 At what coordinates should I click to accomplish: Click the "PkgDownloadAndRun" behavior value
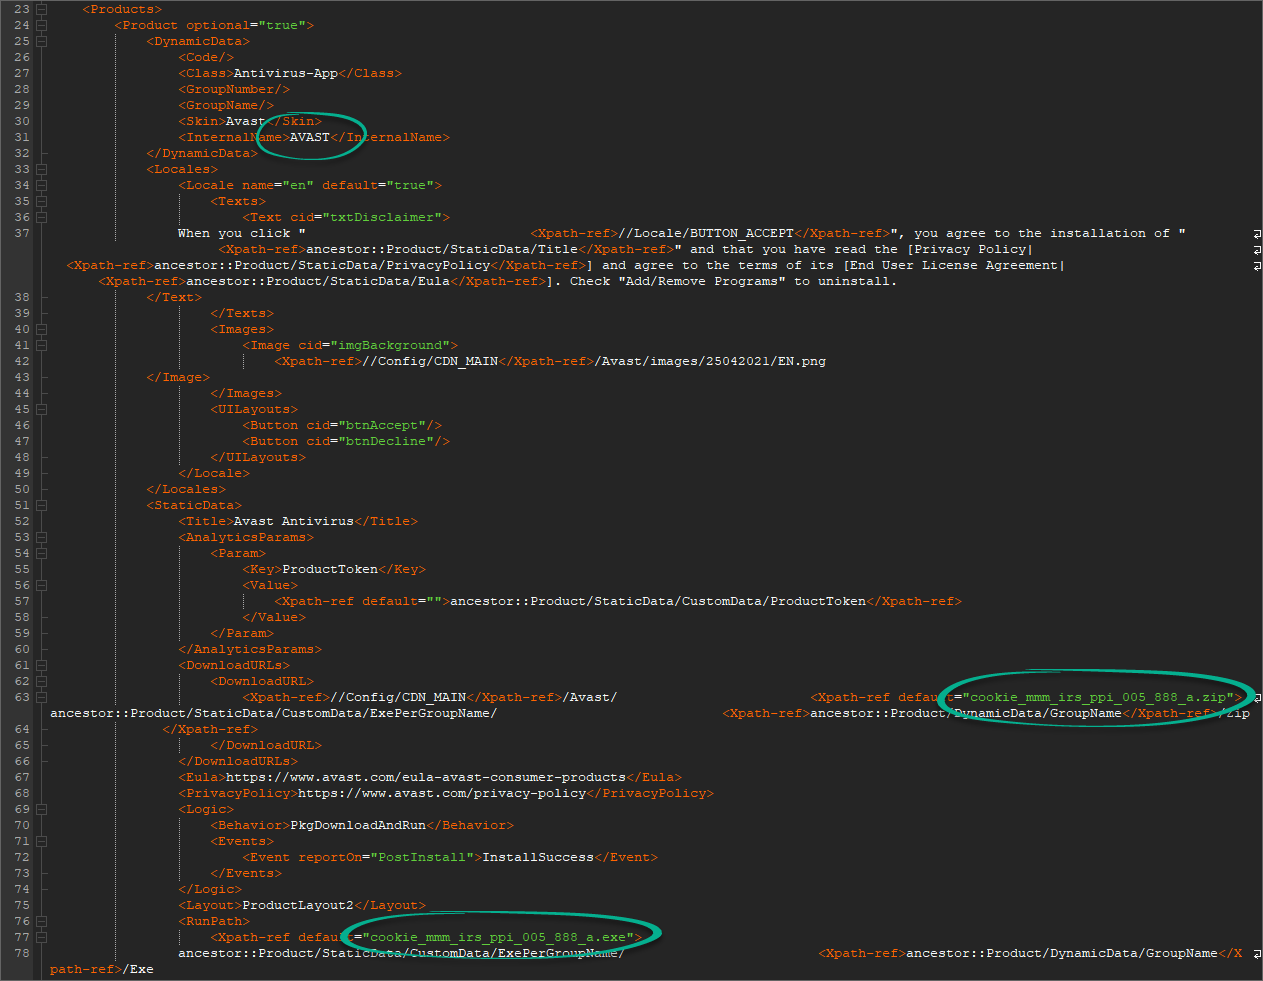pyautogui.click(x=358, y=825)
